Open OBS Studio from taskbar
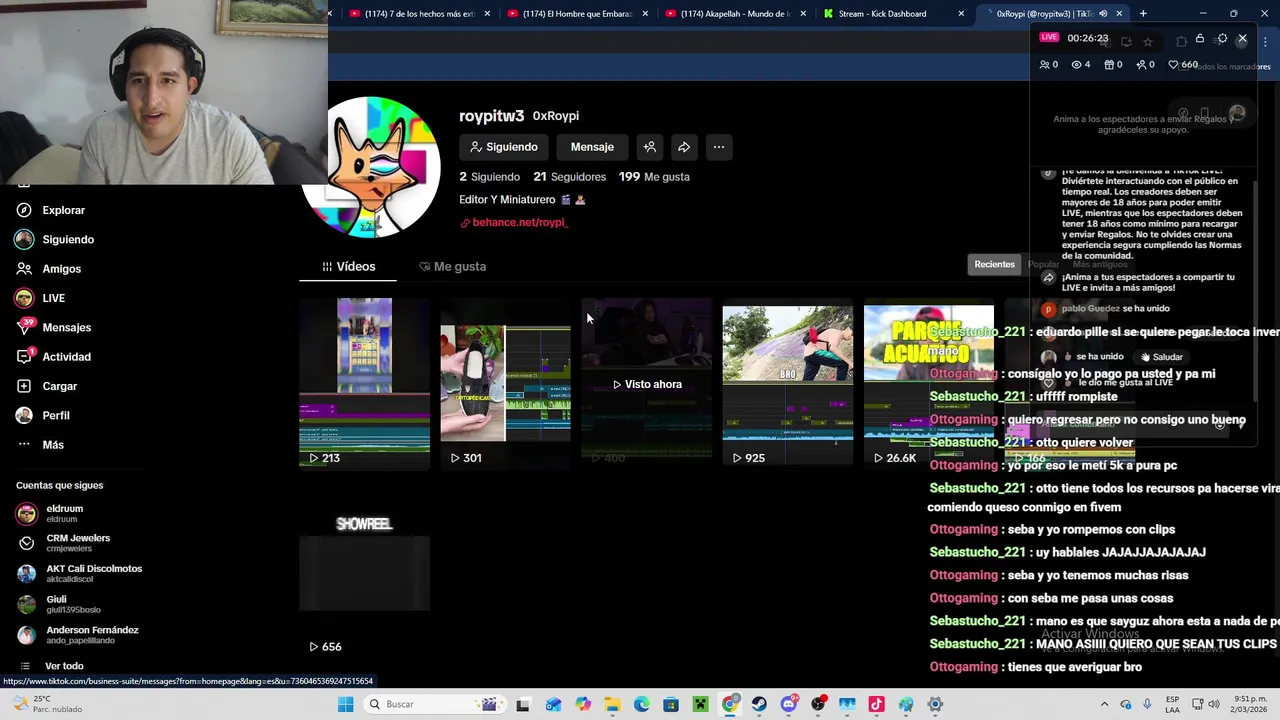This screenshot has height=720, width=1280. pyautogui.click(x=818, y=704)
